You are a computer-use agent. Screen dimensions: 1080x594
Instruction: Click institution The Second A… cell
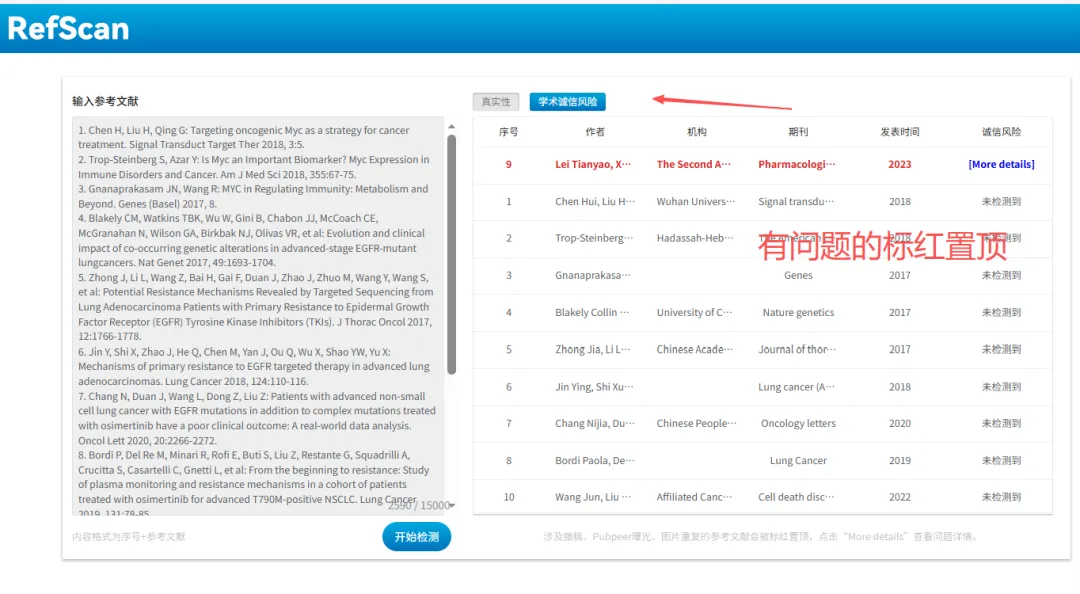[x=694, y=164]
